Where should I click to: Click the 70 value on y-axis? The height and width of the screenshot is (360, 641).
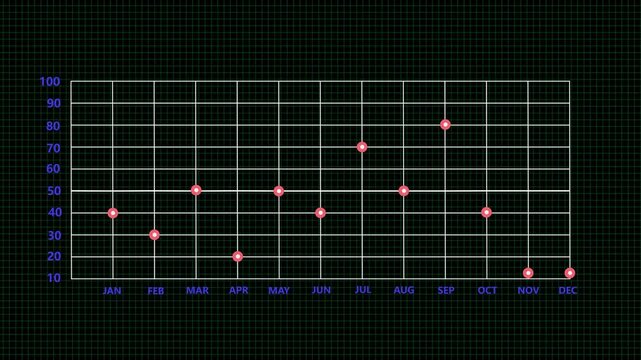(54, 148)
